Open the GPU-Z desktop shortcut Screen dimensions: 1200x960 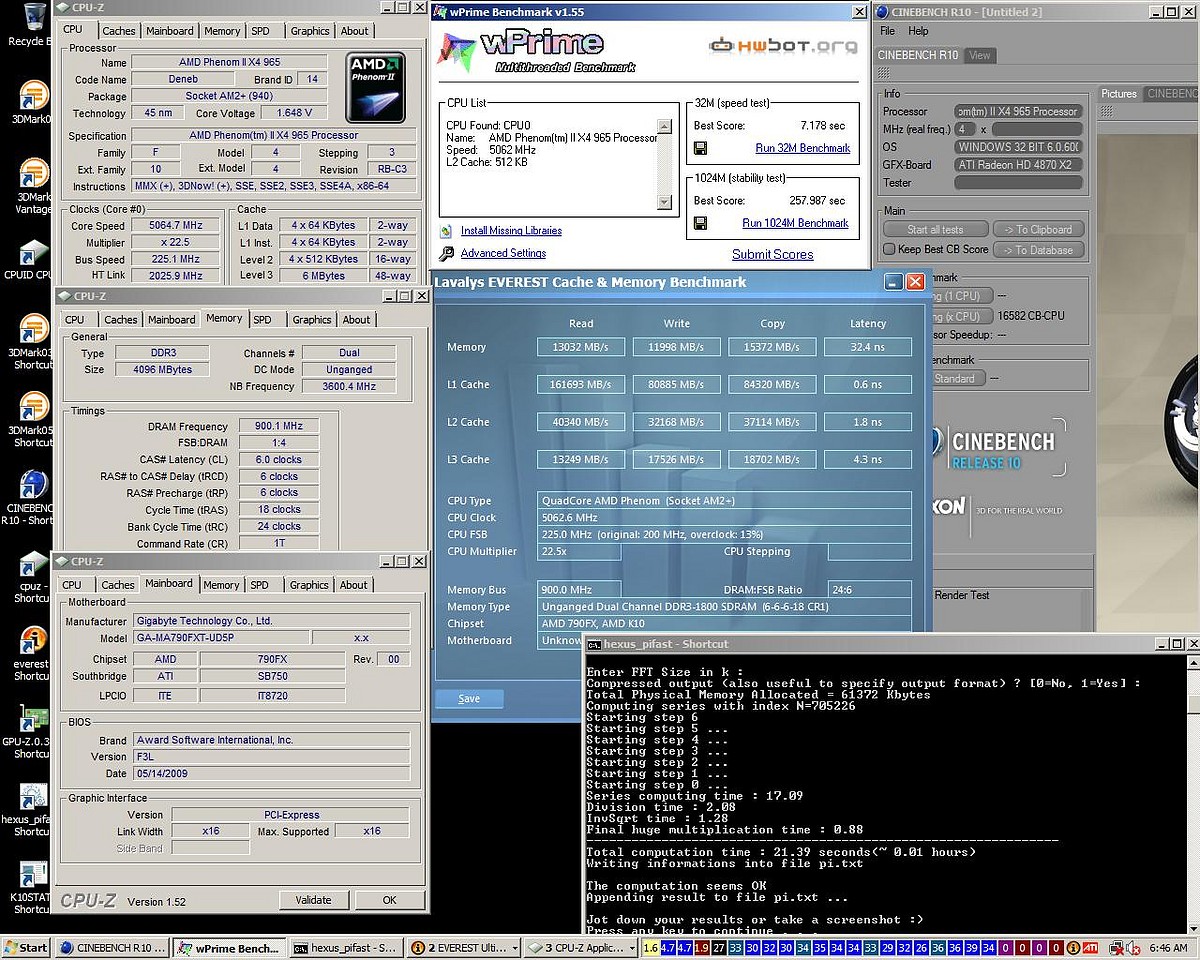tap(34, 718)
